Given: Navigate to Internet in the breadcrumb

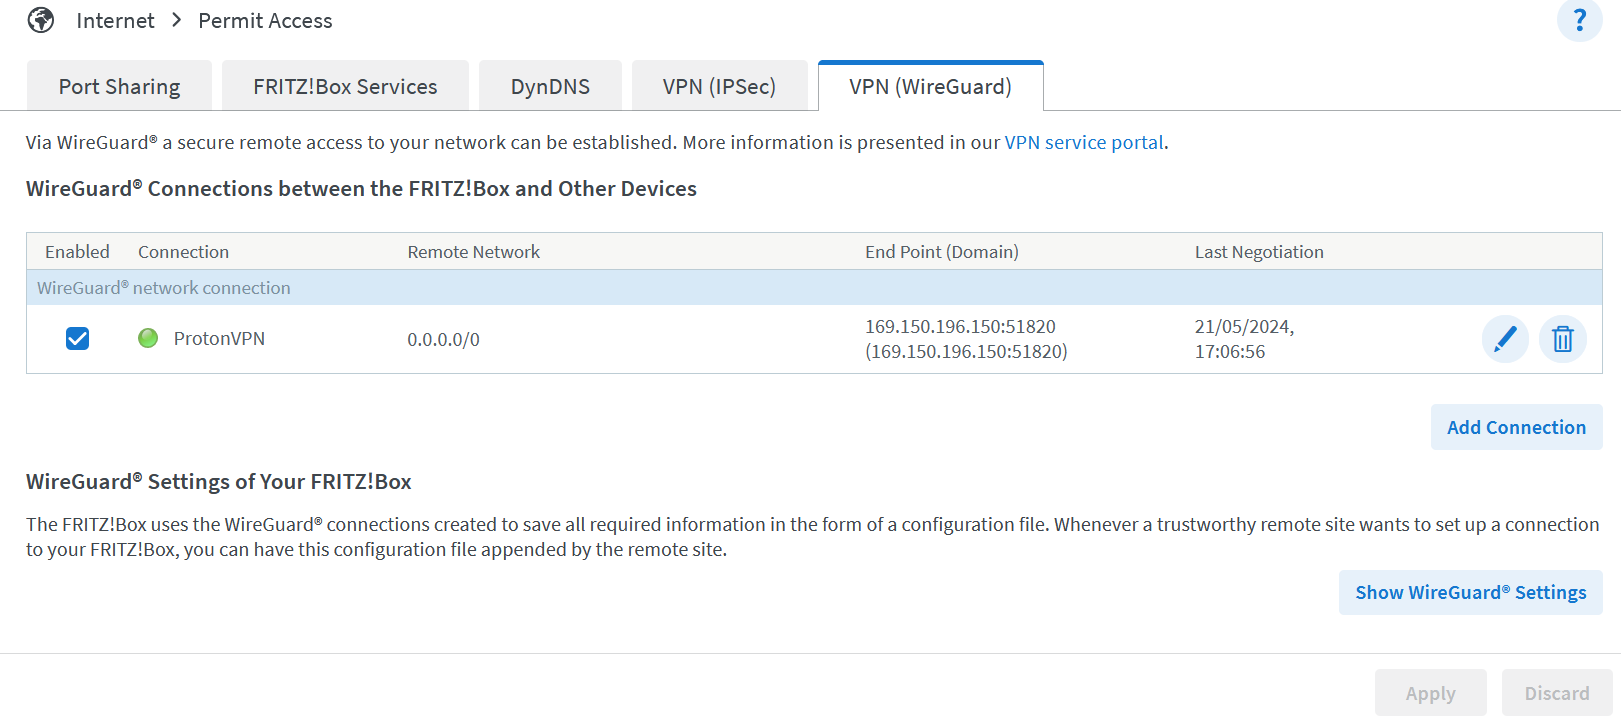Looking at the screenshot, I should pyautogui.click(x=115, y=20).
